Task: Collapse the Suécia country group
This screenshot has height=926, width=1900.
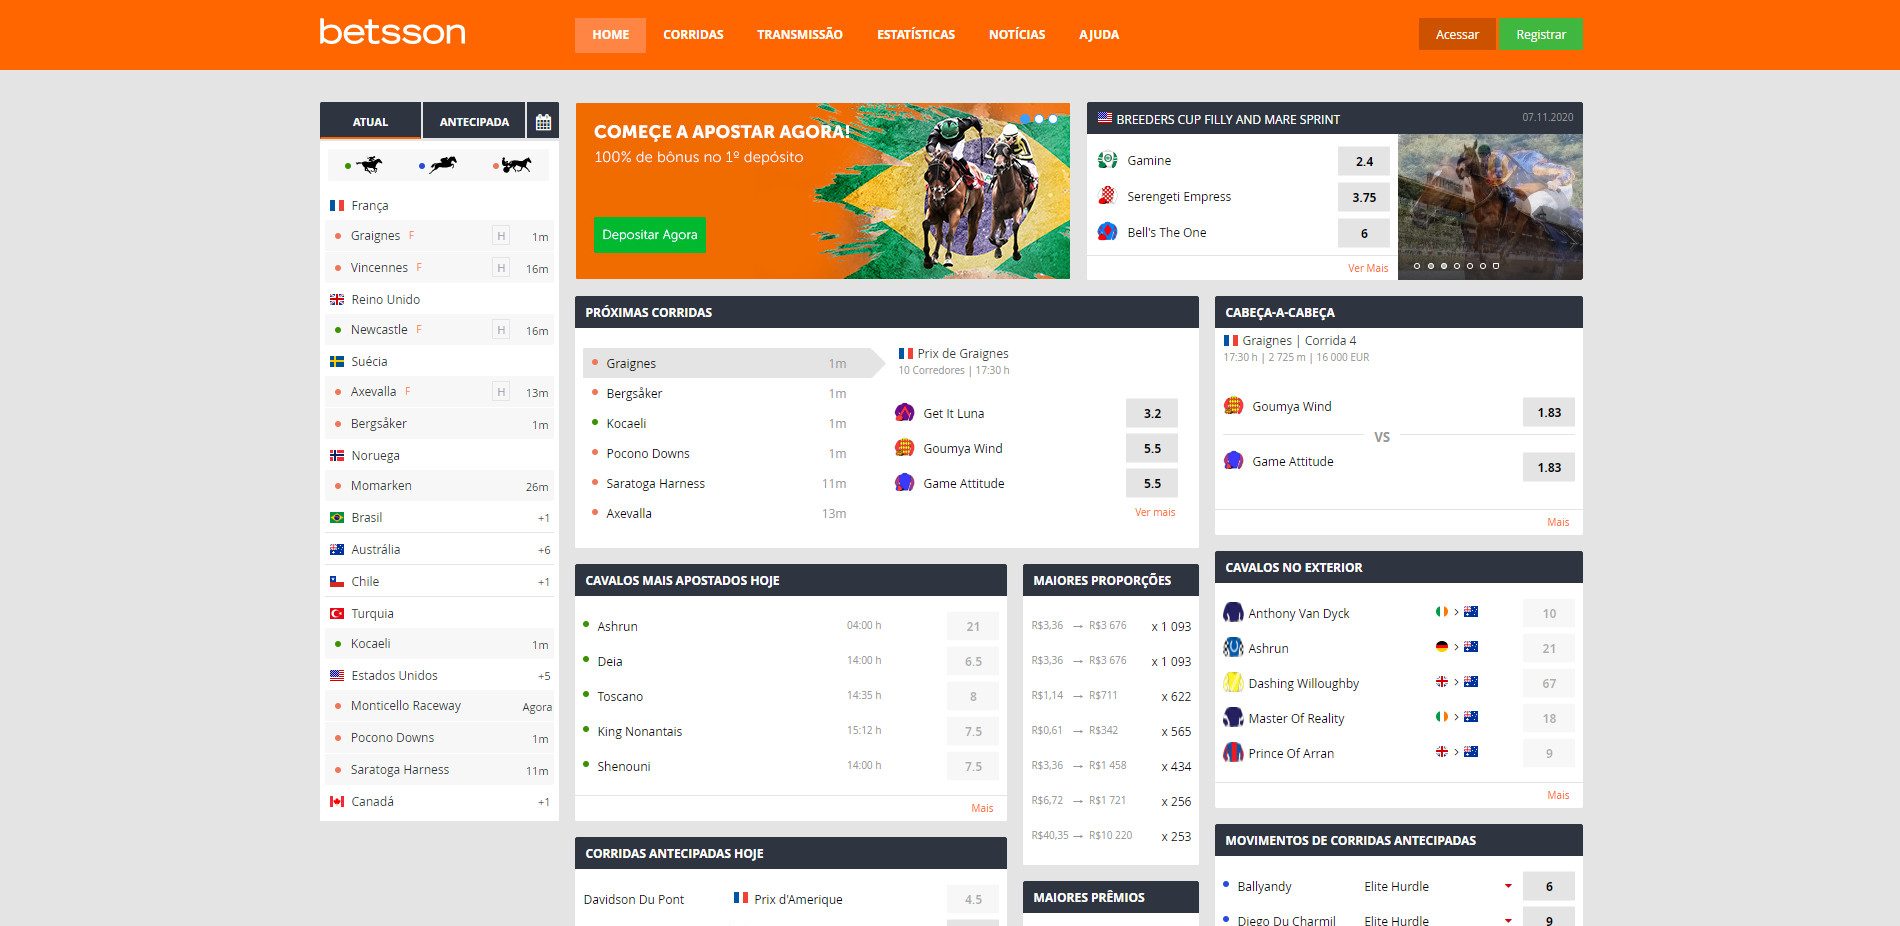Action: tap(440, 362)
